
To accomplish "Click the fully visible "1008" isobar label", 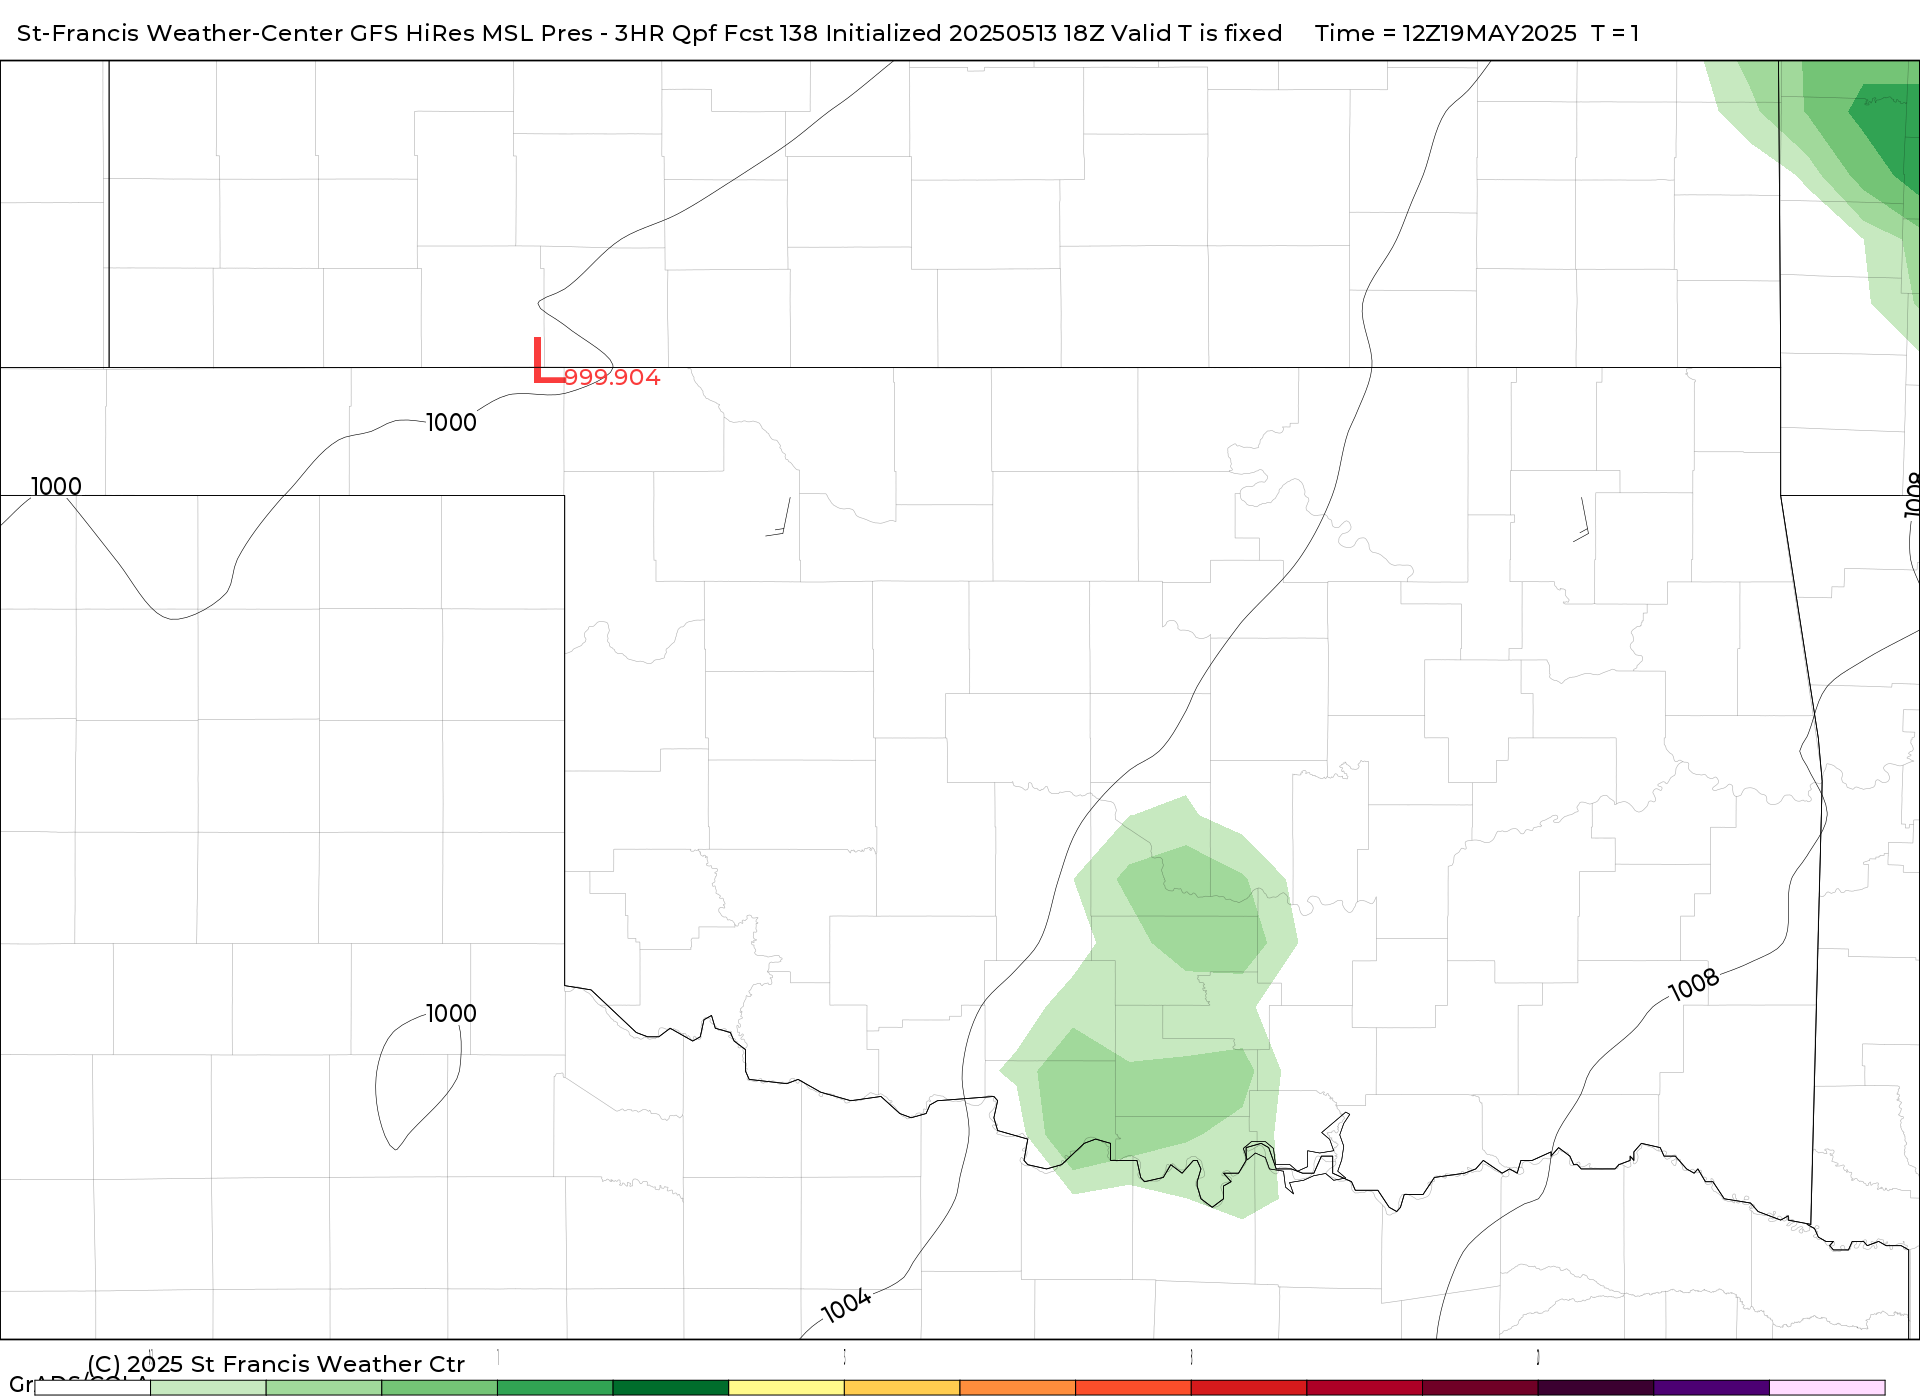I will pyautogui.click(x=1694, y=985).
